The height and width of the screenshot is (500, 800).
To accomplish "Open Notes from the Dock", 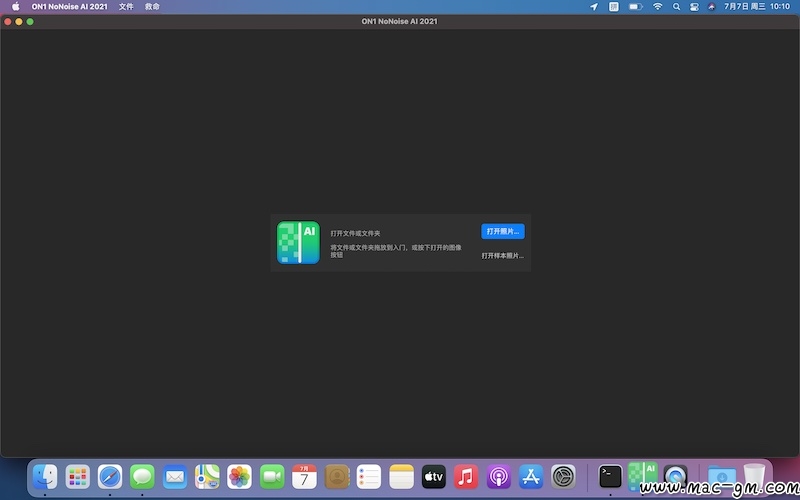I will [x=402, y=477].
